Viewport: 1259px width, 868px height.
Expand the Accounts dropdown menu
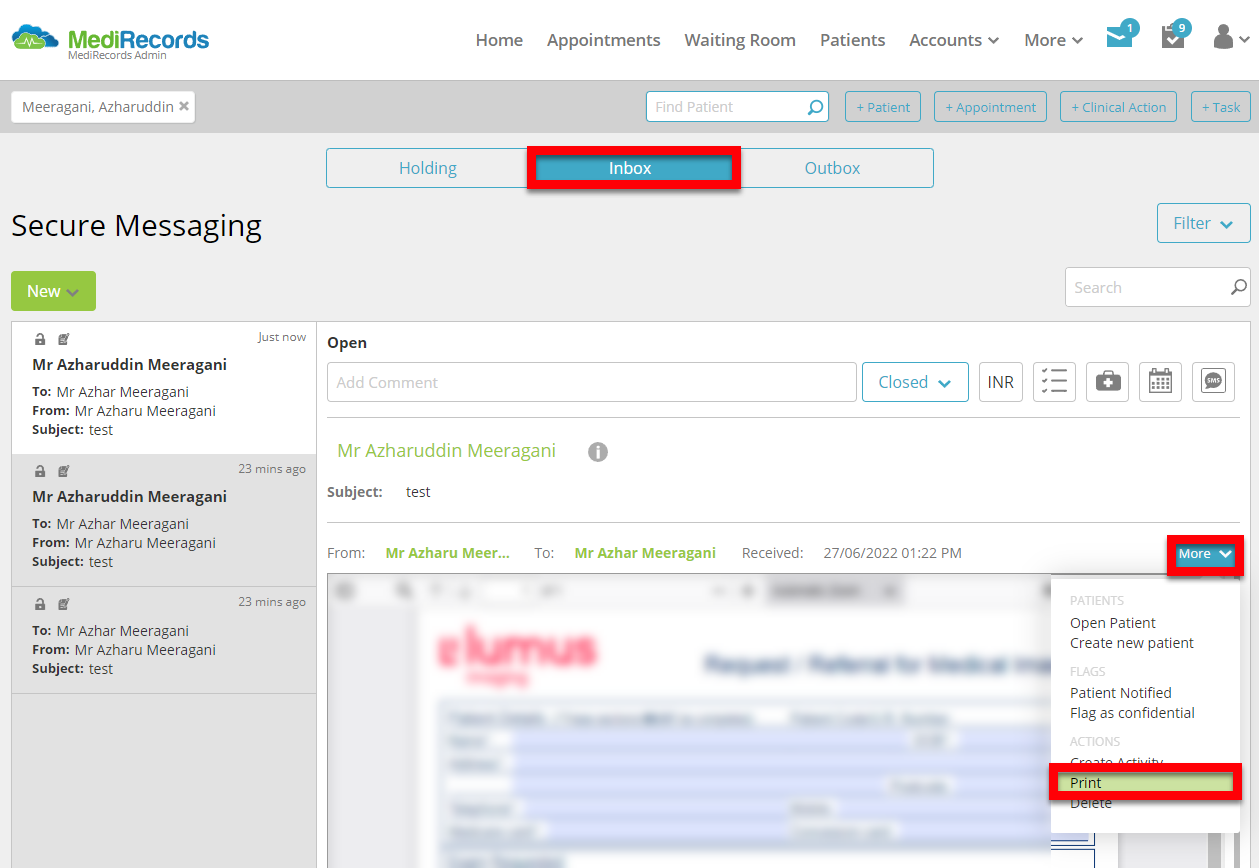954,40
